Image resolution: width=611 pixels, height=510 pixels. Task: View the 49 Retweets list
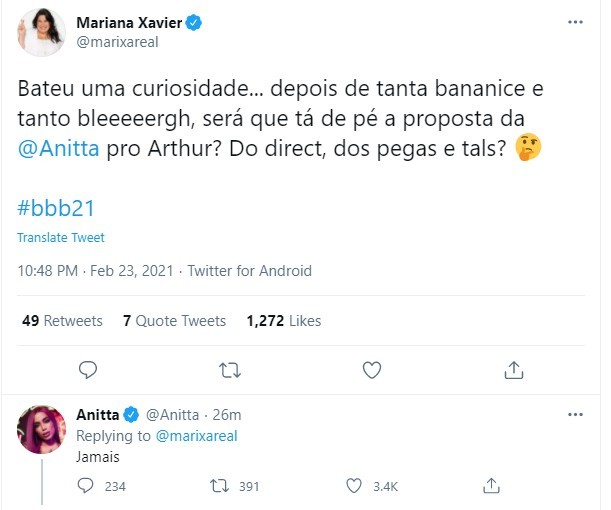click(62, 321)
